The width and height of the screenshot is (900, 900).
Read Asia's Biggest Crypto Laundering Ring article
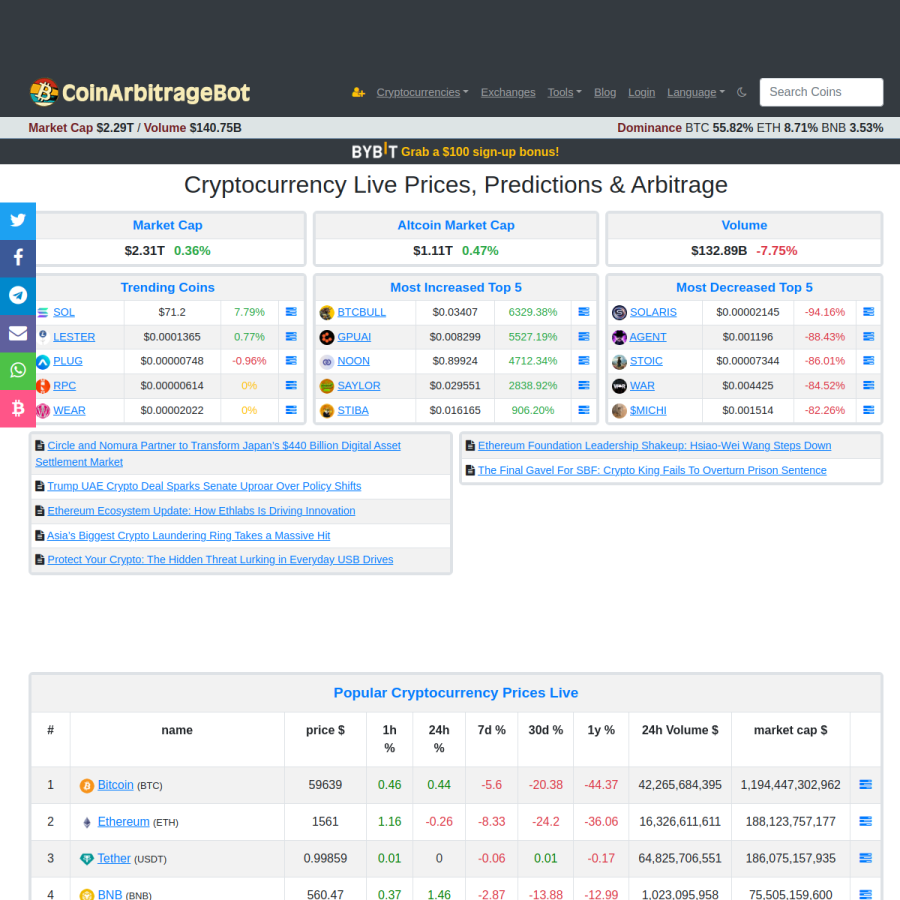(189, 536)
